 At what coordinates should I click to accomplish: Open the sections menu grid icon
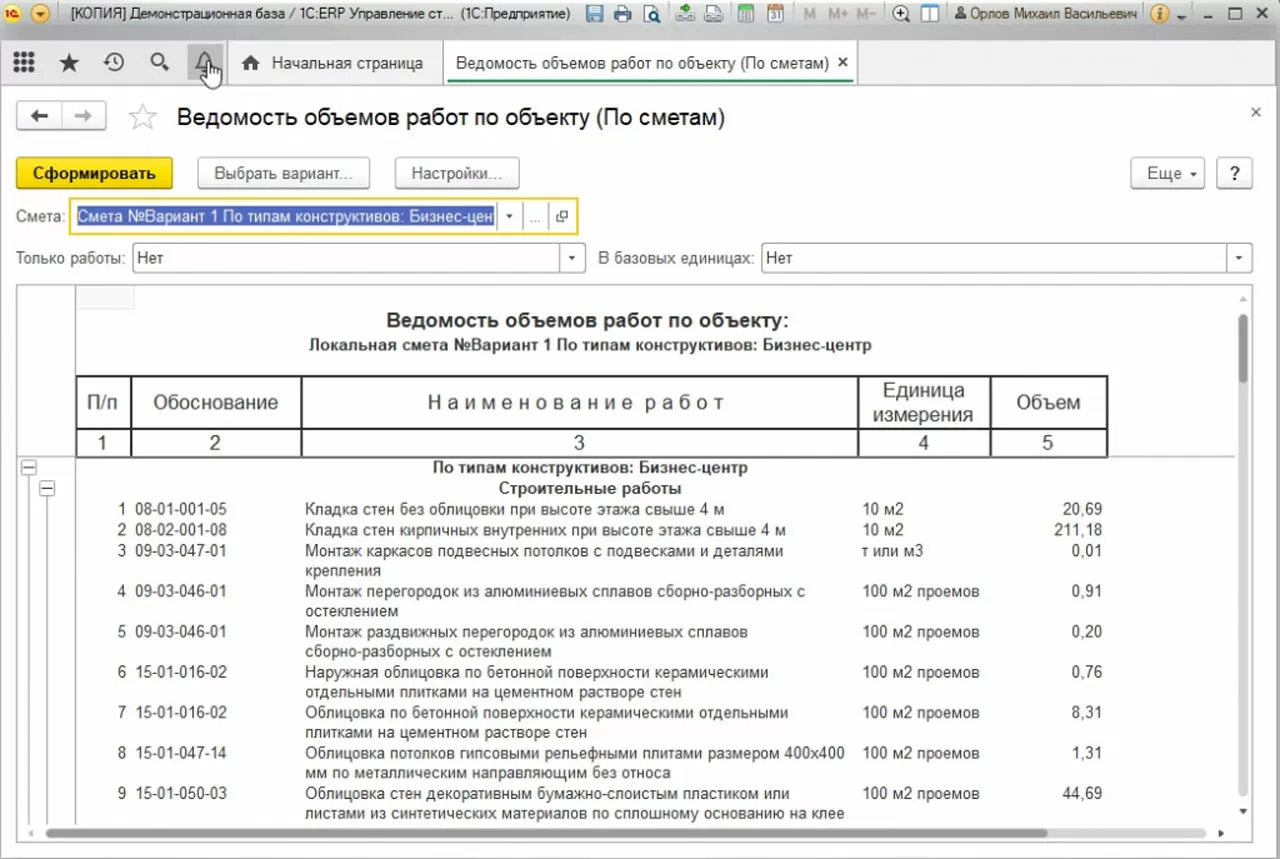click(x=24, y=63)
